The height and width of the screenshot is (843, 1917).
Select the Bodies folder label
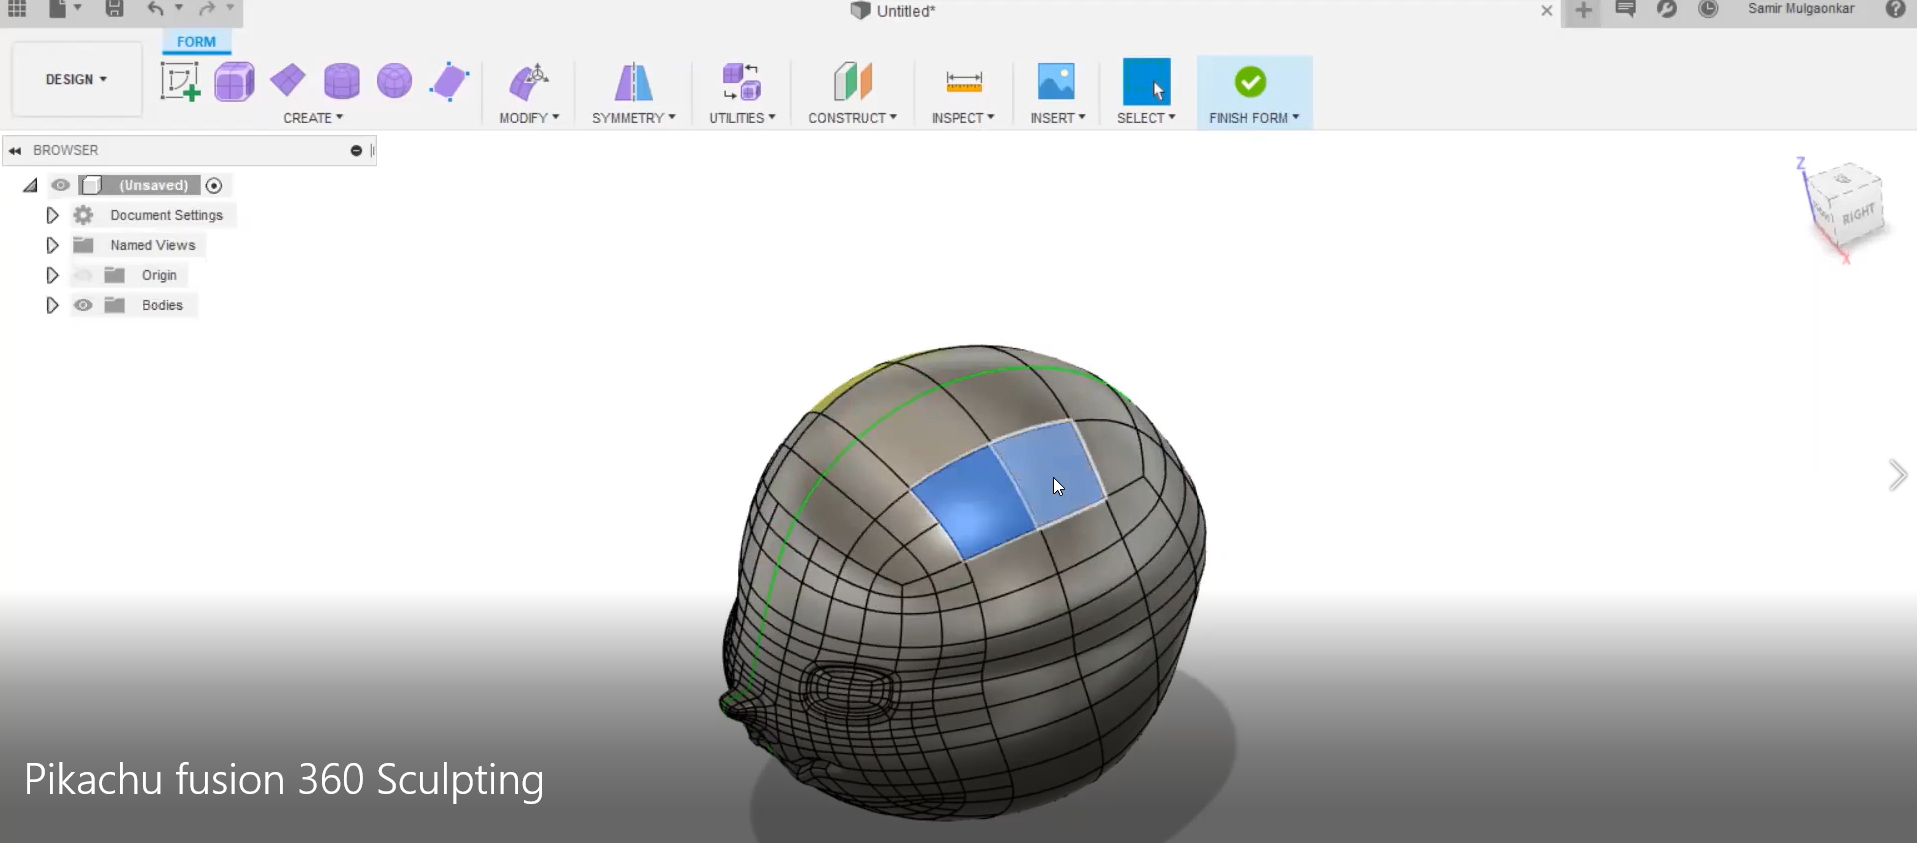(x=162, y=305)
